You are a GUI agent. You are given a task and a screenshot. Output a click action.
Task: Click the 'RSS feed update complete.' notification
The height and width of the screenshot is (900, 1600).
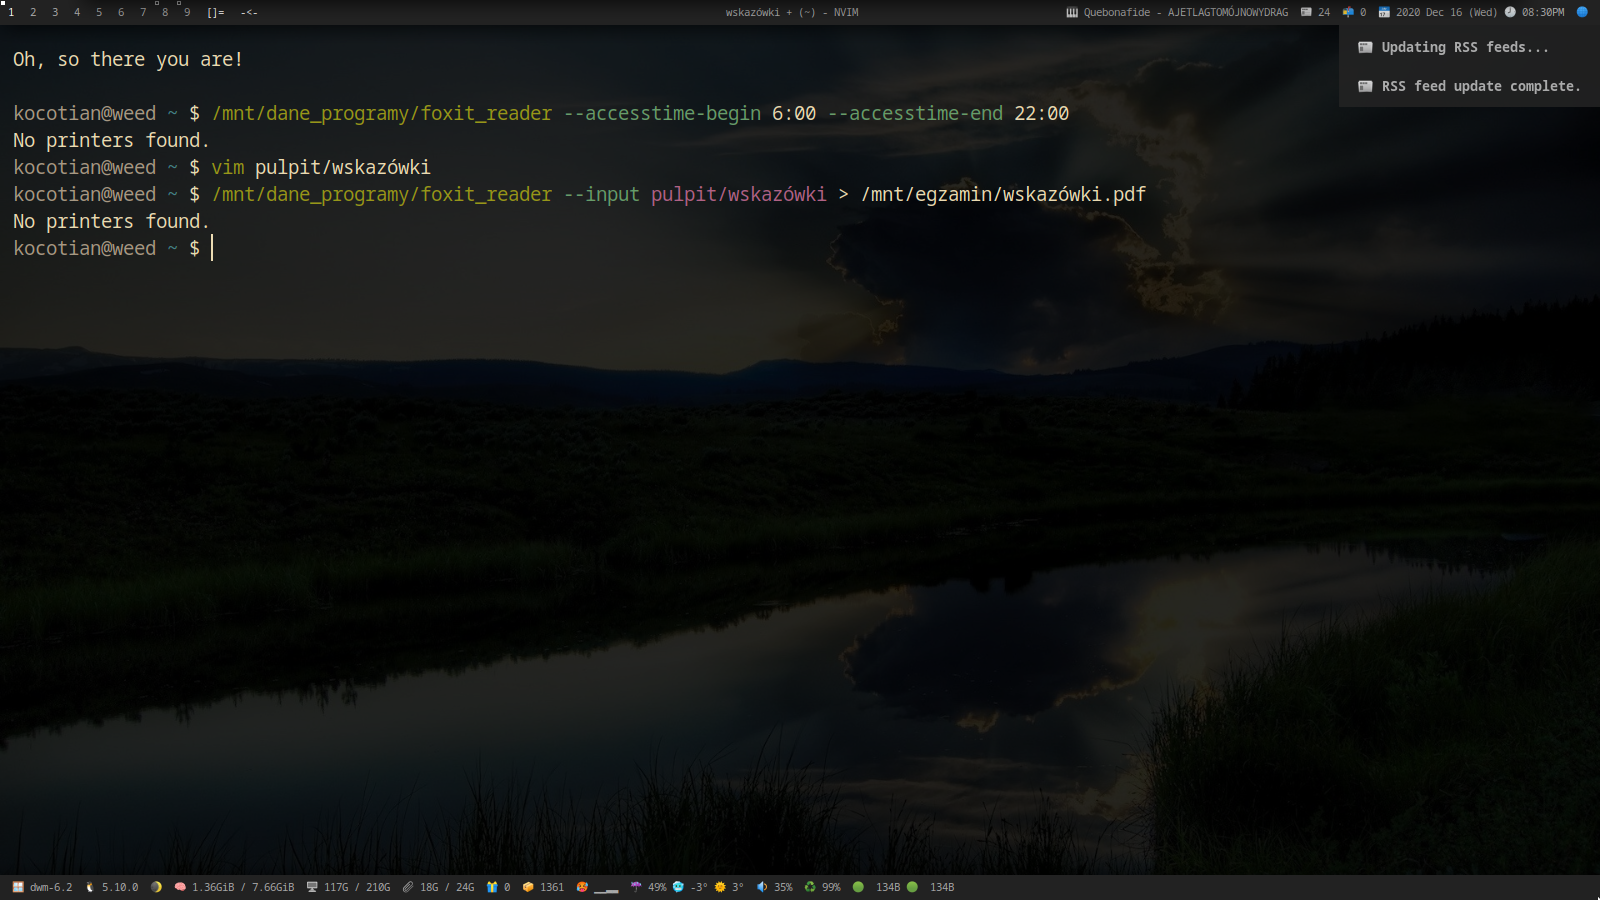tap(1469, 86)
